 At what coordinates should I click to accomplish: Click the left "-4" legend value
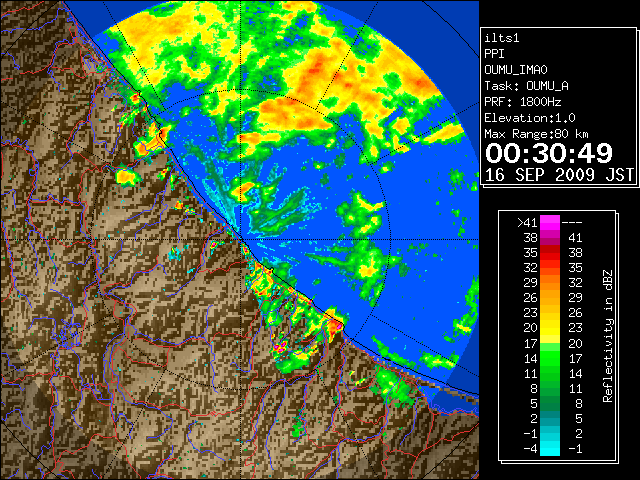click(530, 448)
